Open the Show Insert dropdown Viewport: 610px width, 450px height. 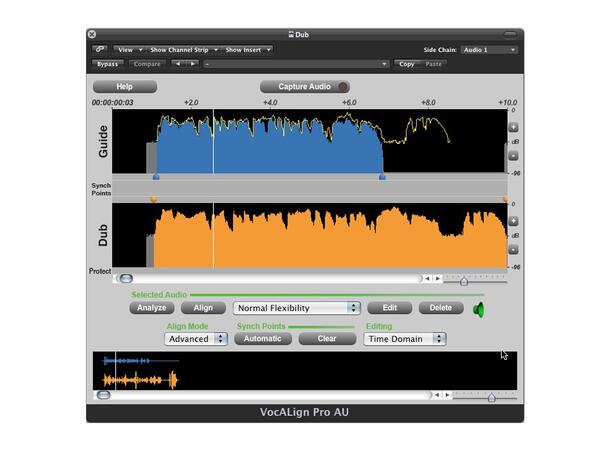click(247, 50)
